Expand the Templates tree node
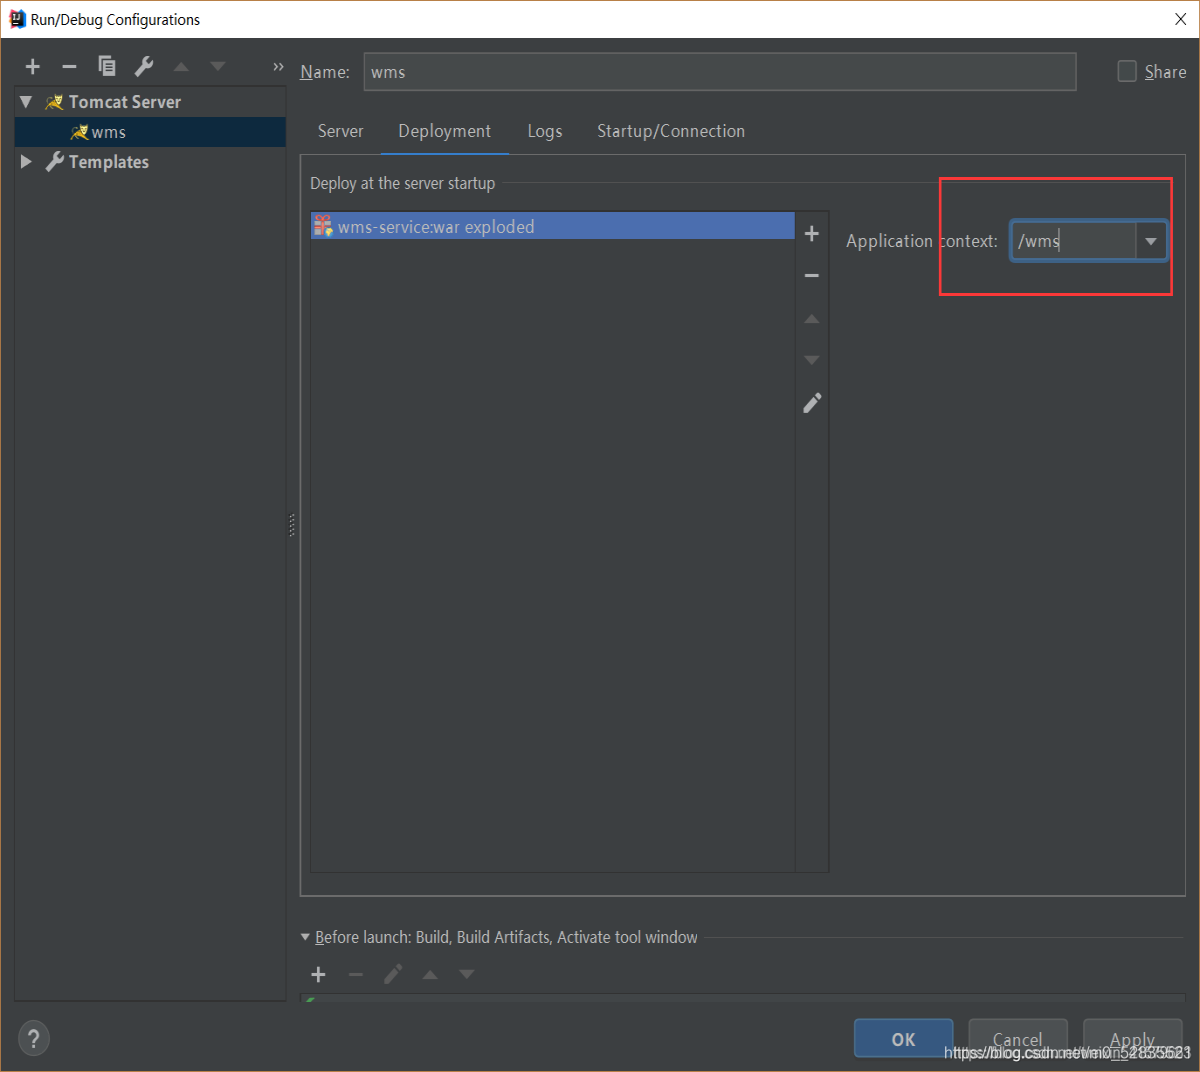 pos(26,162)
